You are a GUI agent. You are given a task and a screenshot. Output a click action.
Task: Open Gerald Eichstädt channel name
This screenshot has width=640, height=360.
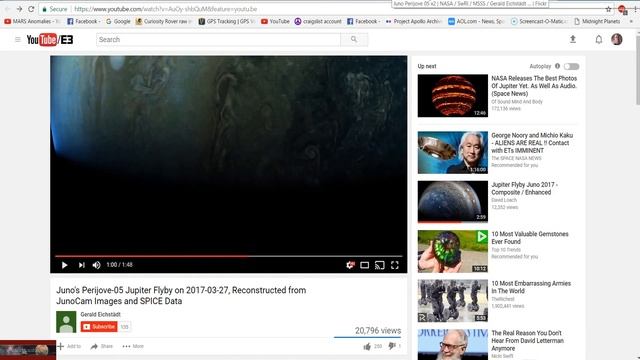point(100,314)
